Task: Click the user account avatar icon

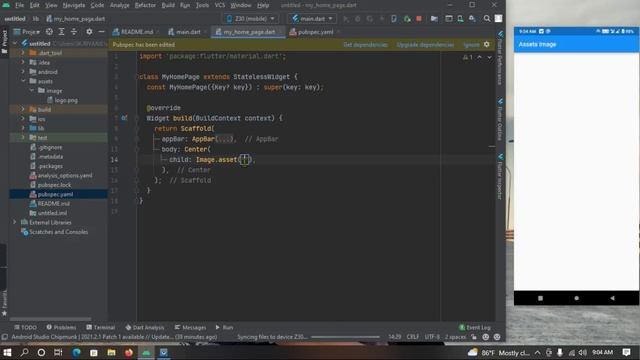Action: tap(499, 19)
